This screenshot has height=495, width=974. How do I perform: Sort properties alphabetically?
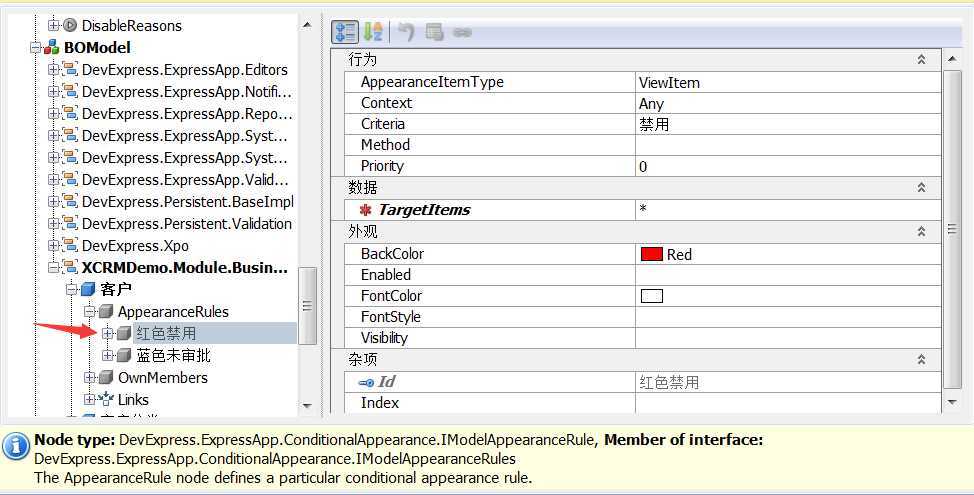(373, 32)
